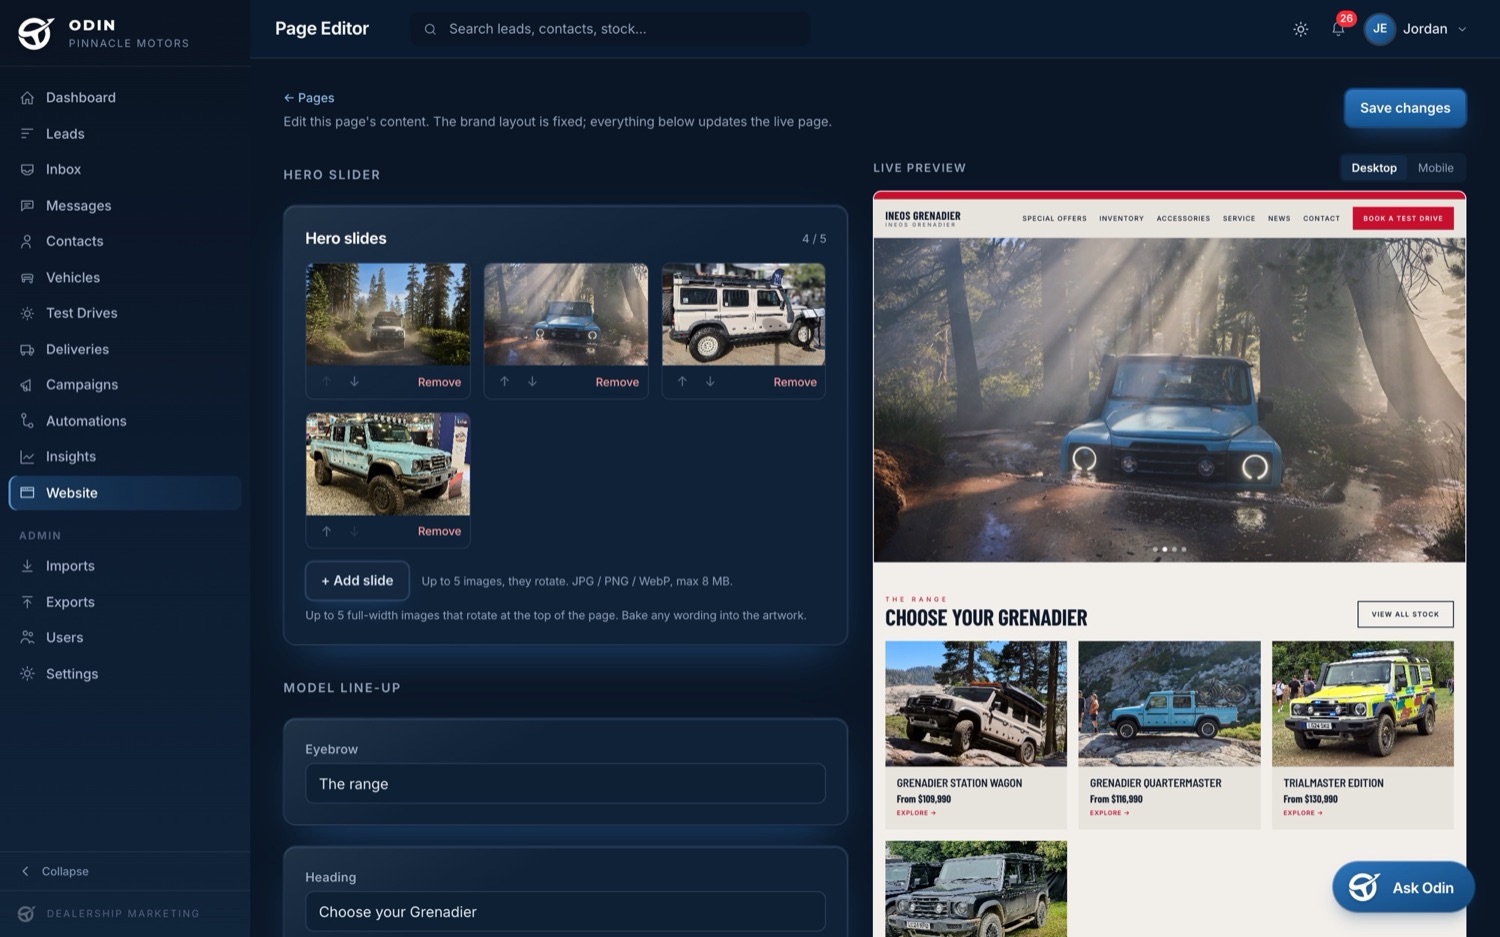Click the Imports download icon
The image size is (1500, 937).
[x=27, y=566]
